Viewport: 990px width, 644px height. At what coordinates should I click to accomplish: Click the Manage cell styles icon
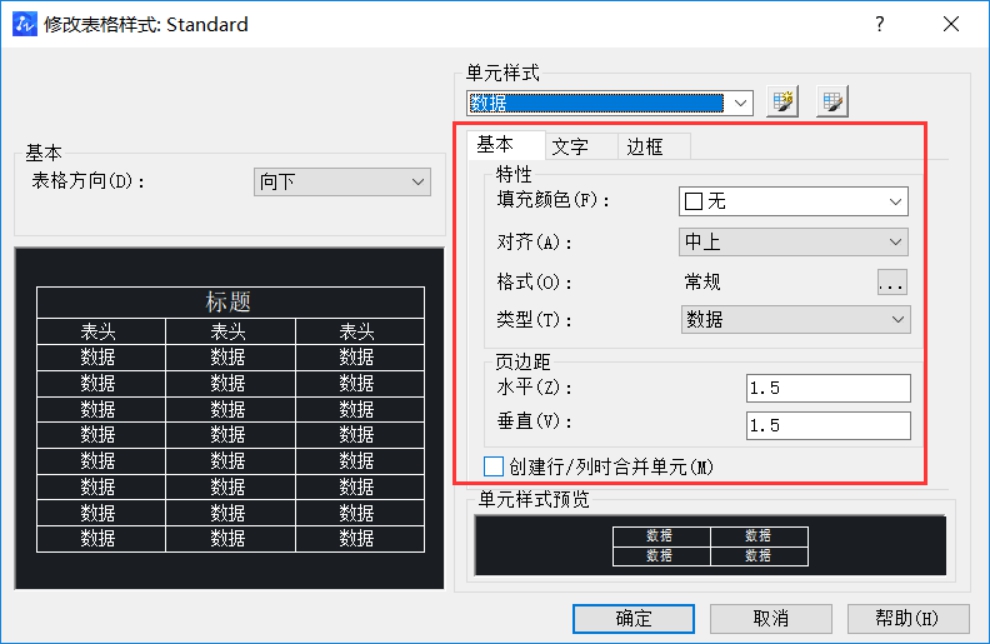point(830,101)
